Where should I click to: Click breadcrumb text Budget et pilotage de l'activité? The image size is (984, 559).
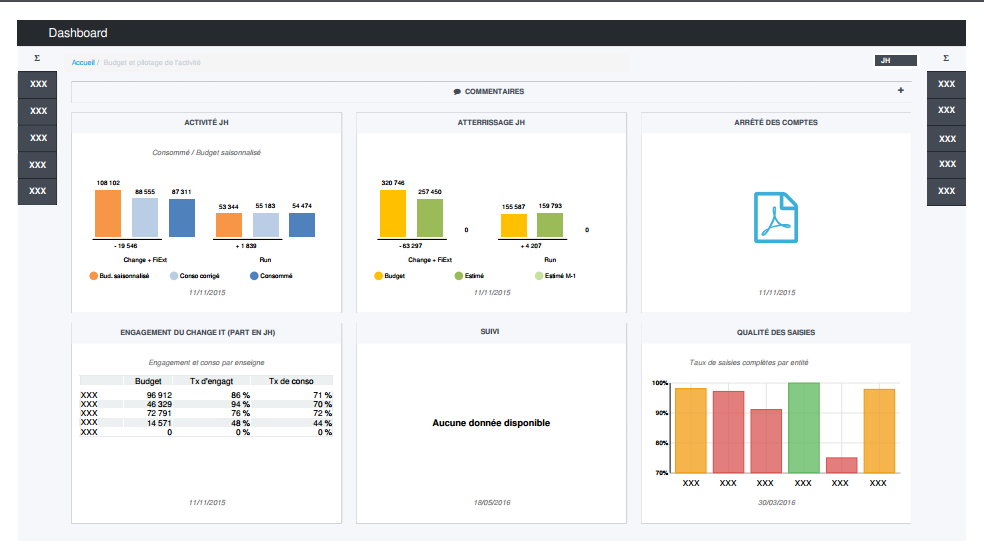click(x=152, y=63)
